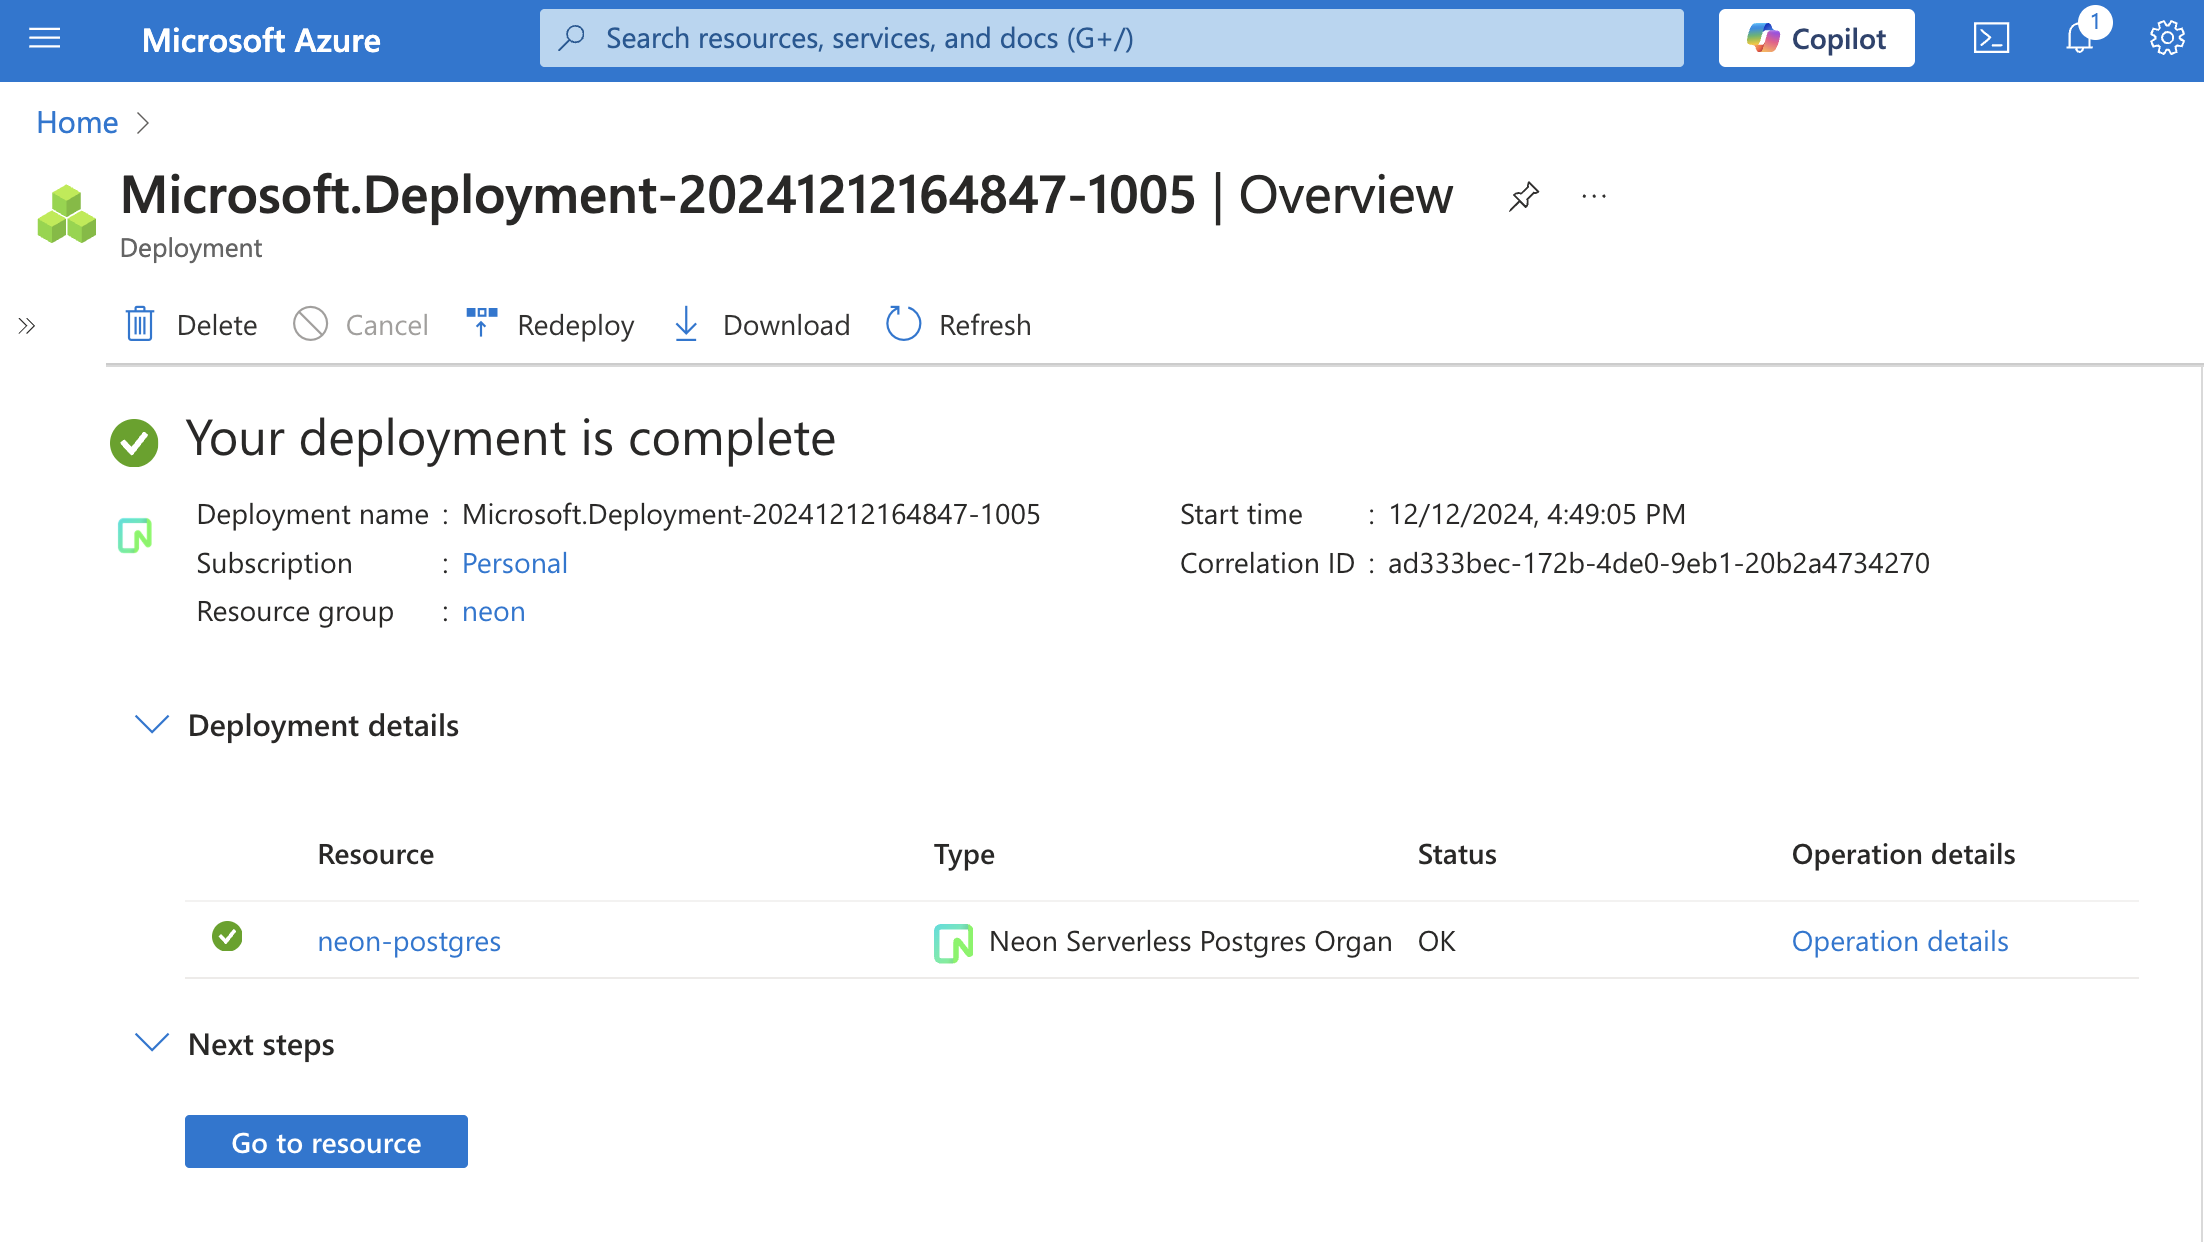
Task: Open Copilot
Action: click(1816, 37)
